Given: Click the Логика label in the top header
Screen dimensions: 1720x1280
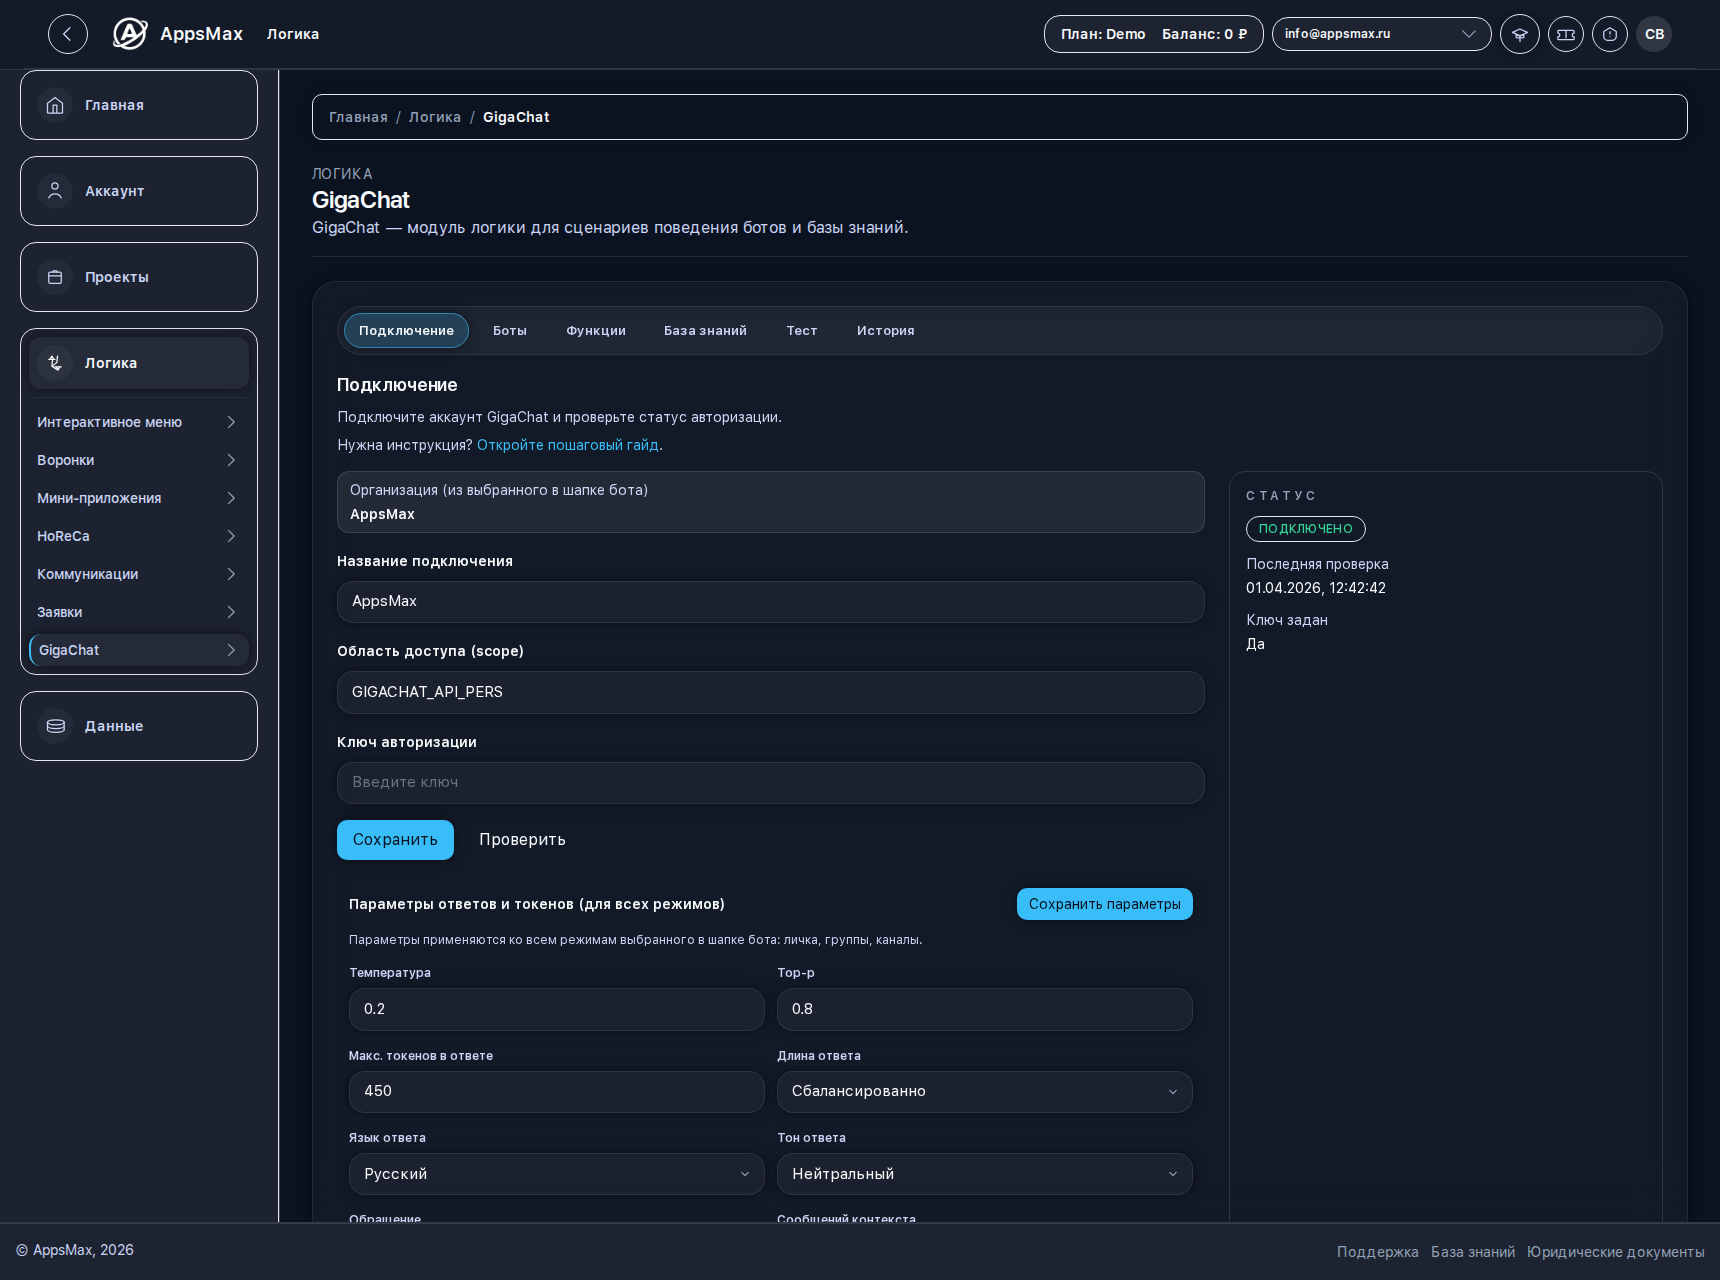Looking at the screenshot, I should 293,34.
